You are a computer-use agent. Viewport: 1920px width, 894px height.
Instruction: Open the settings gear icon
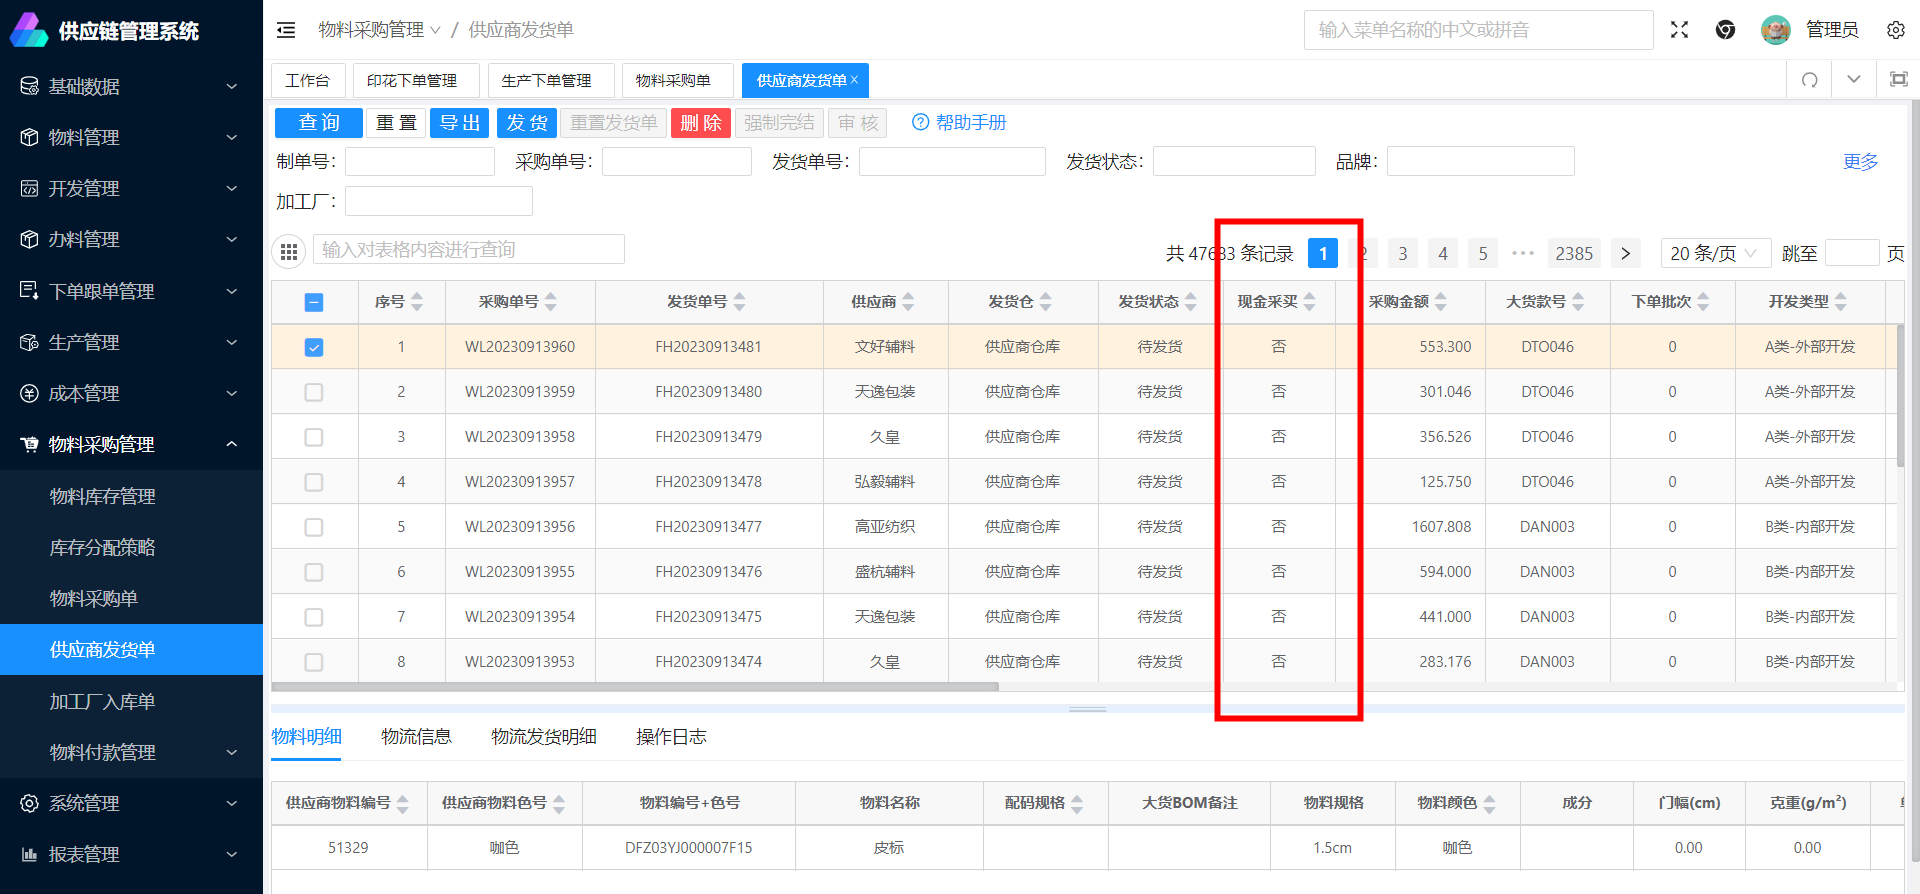(1895, 30)
